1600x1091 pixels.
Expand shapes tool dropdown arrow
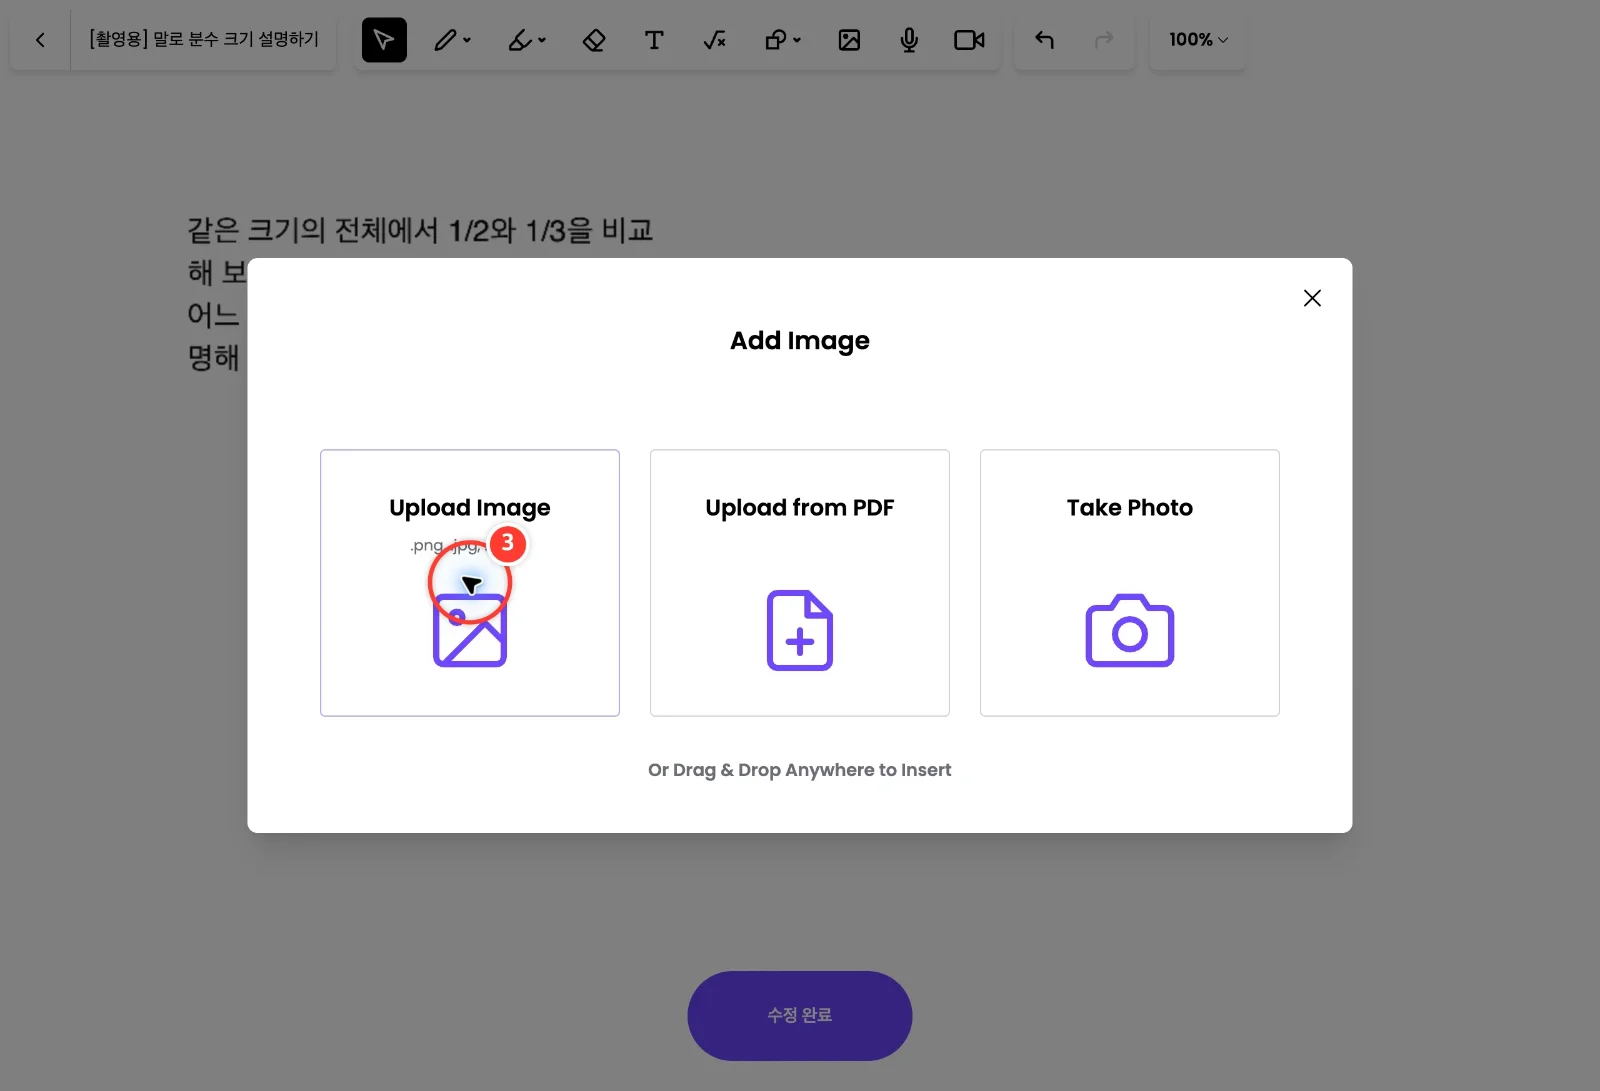pos(797,40)
